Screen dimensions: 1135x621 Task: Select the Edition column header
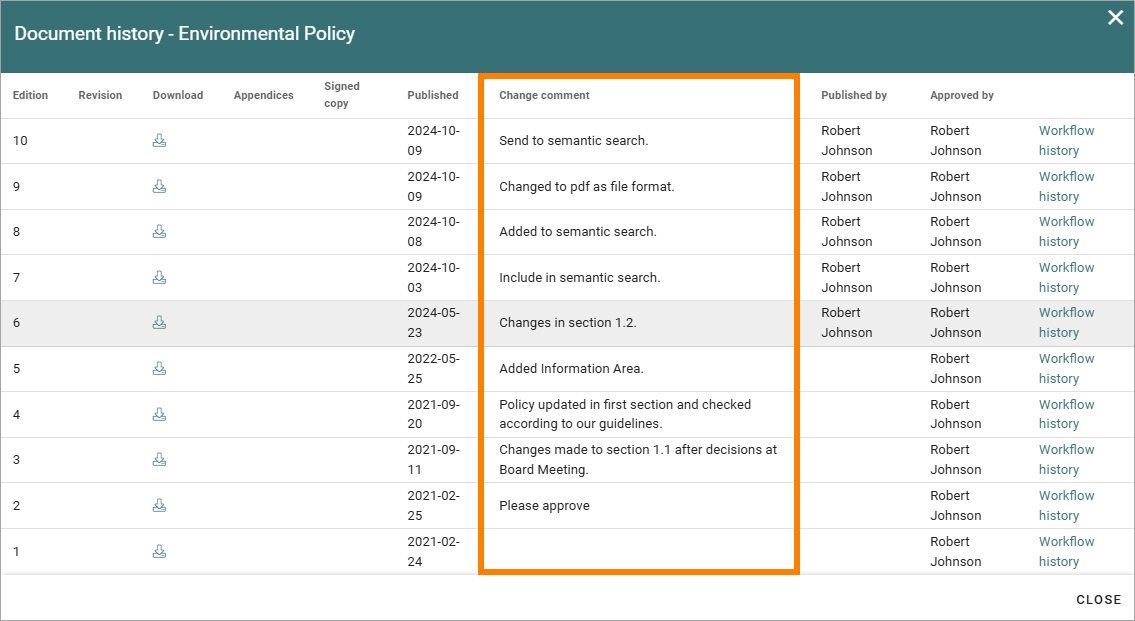click(x=30, y=96)
